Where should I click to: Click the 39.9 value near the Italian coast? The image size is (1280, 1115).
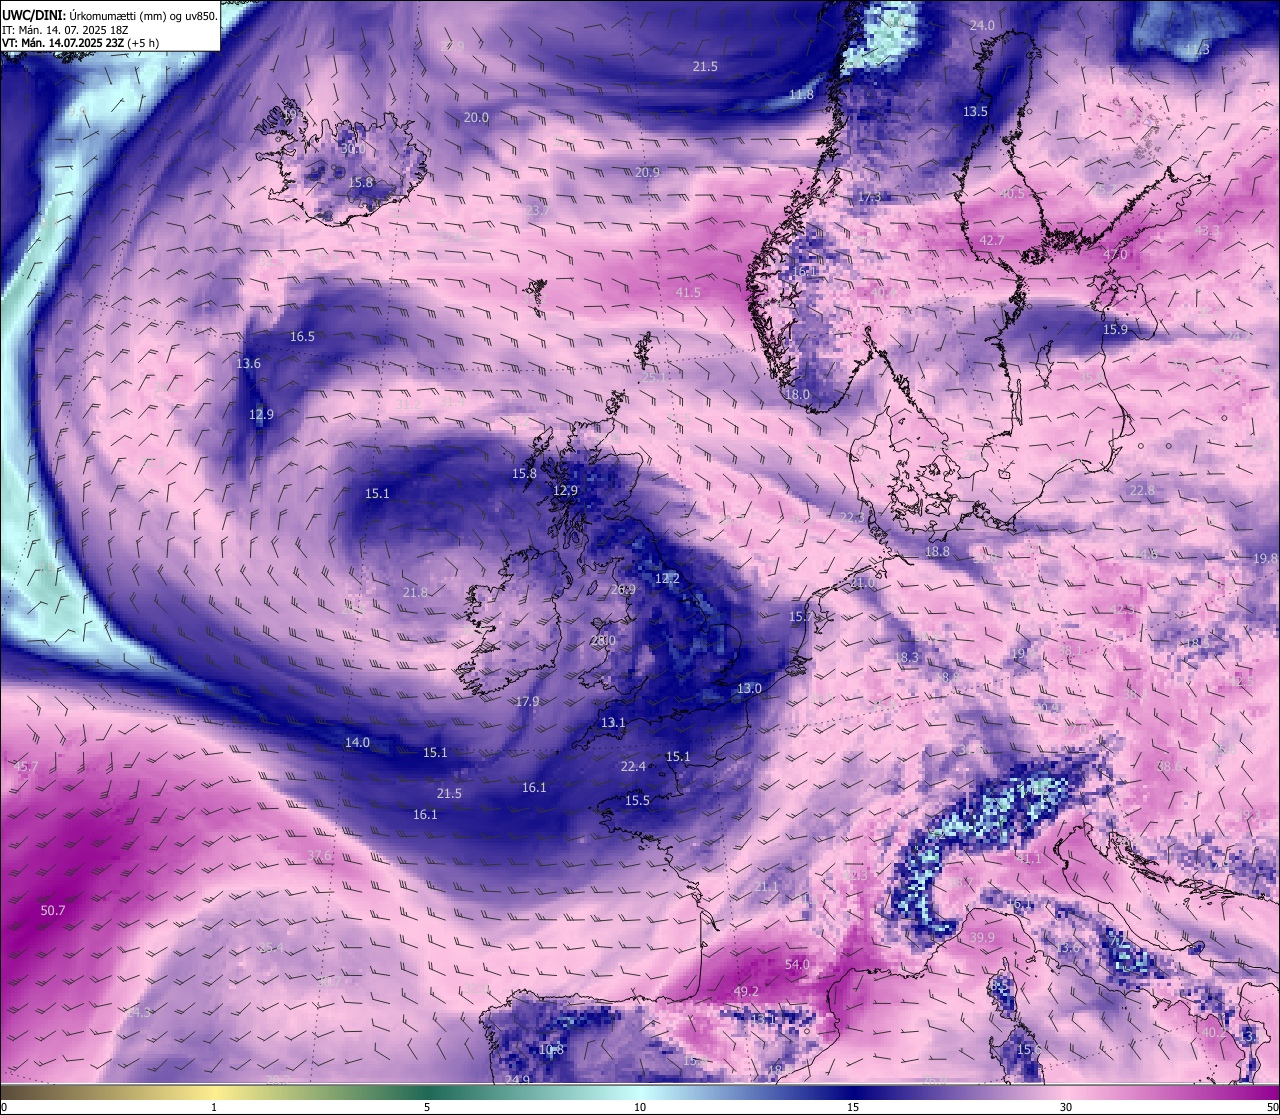(x=982, y=937)
